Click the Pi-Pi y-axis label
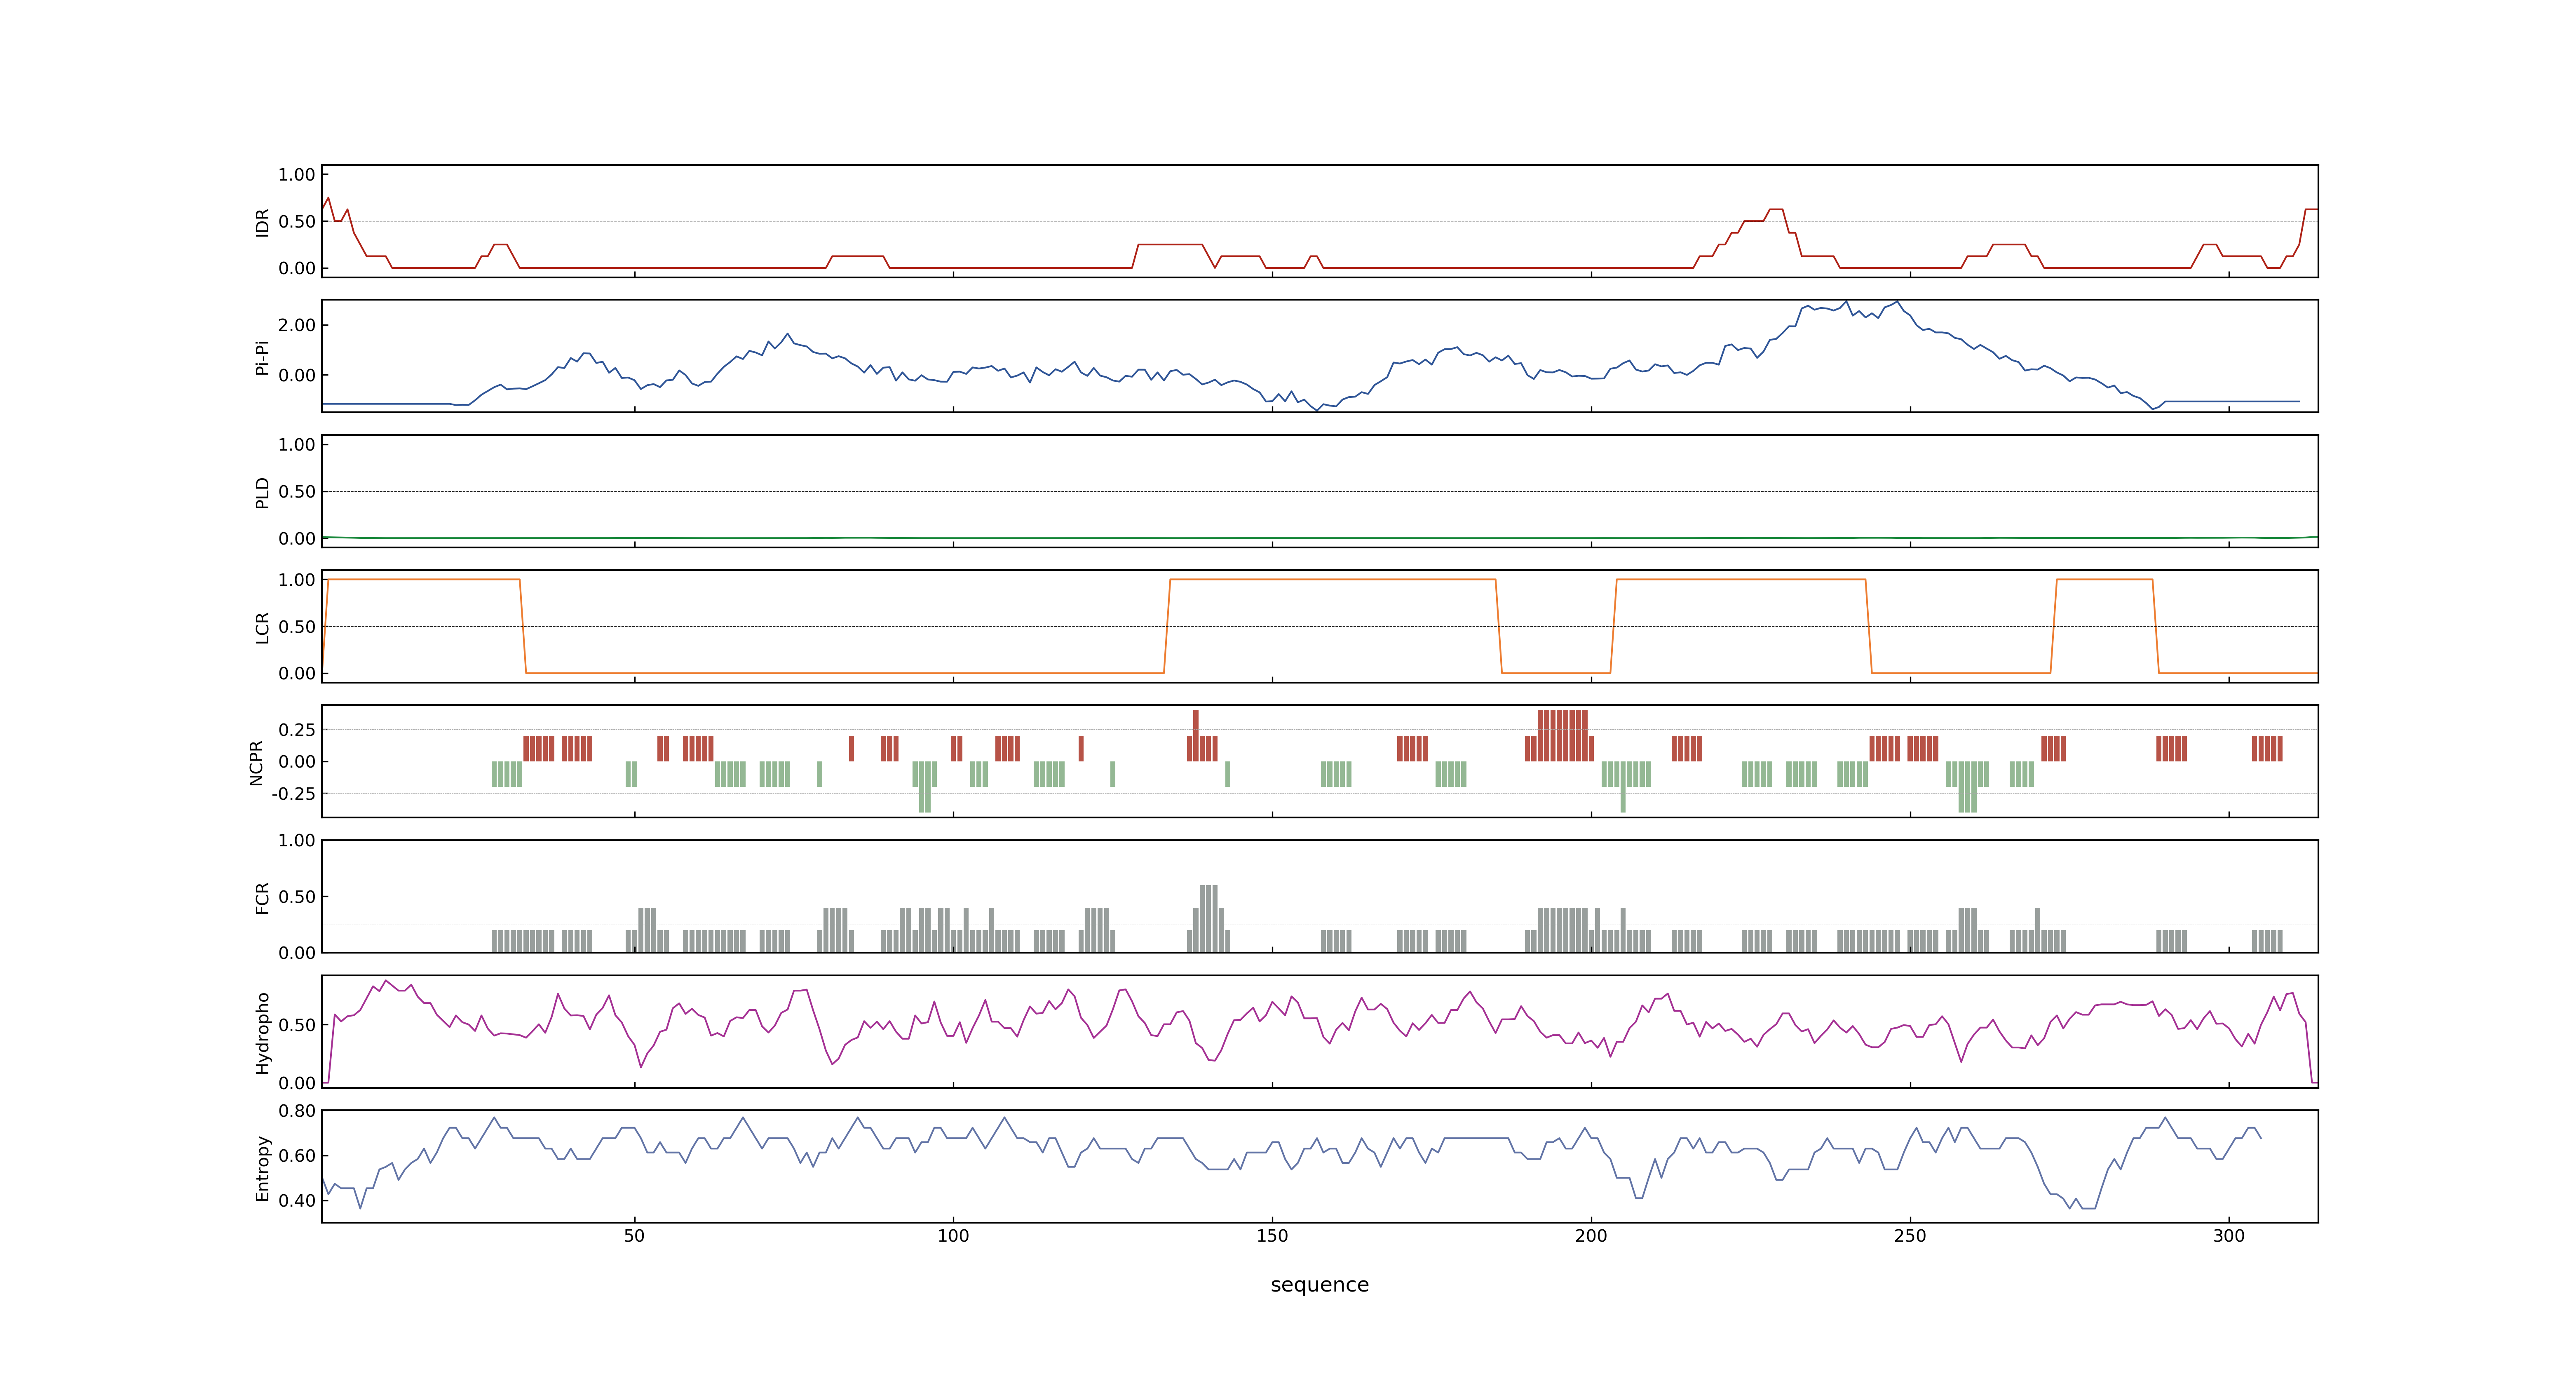Screen dimensions: 2576x1374 262,357
